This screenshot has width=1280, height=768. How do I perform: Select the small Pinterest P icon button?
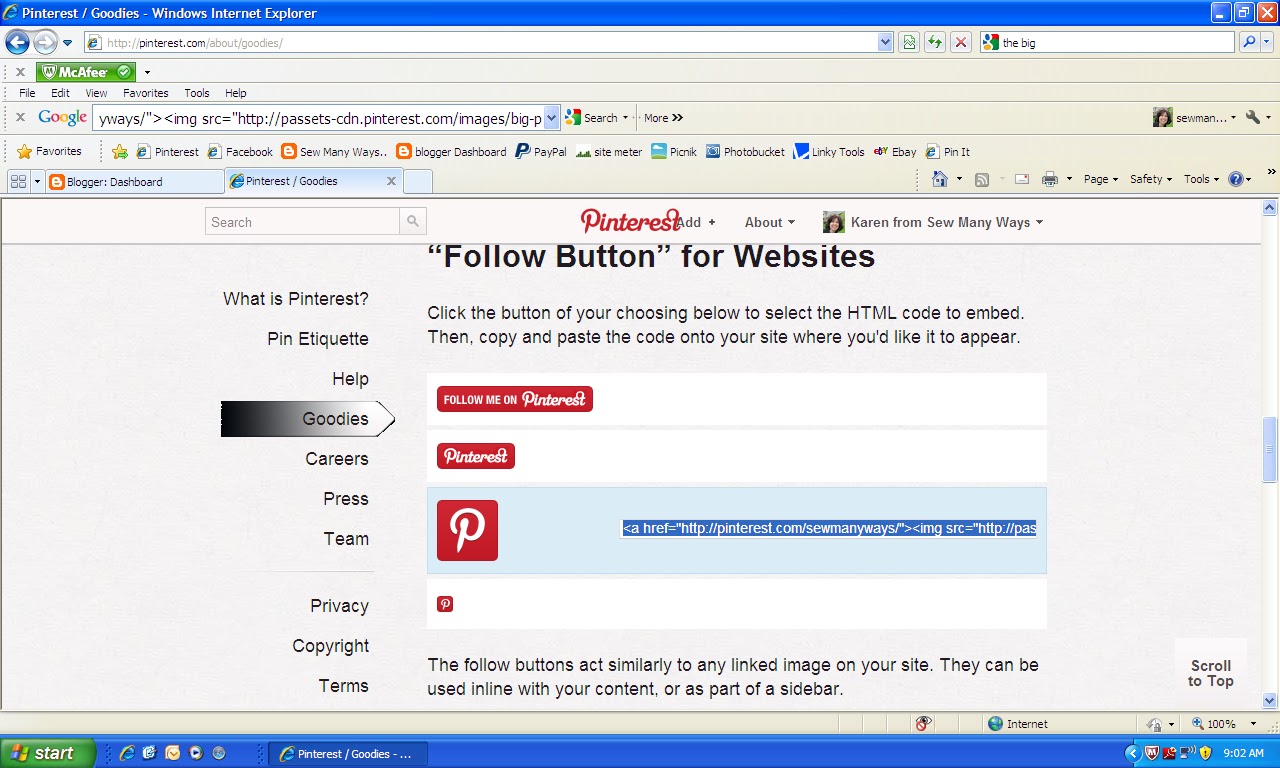(x=445, y=604)
